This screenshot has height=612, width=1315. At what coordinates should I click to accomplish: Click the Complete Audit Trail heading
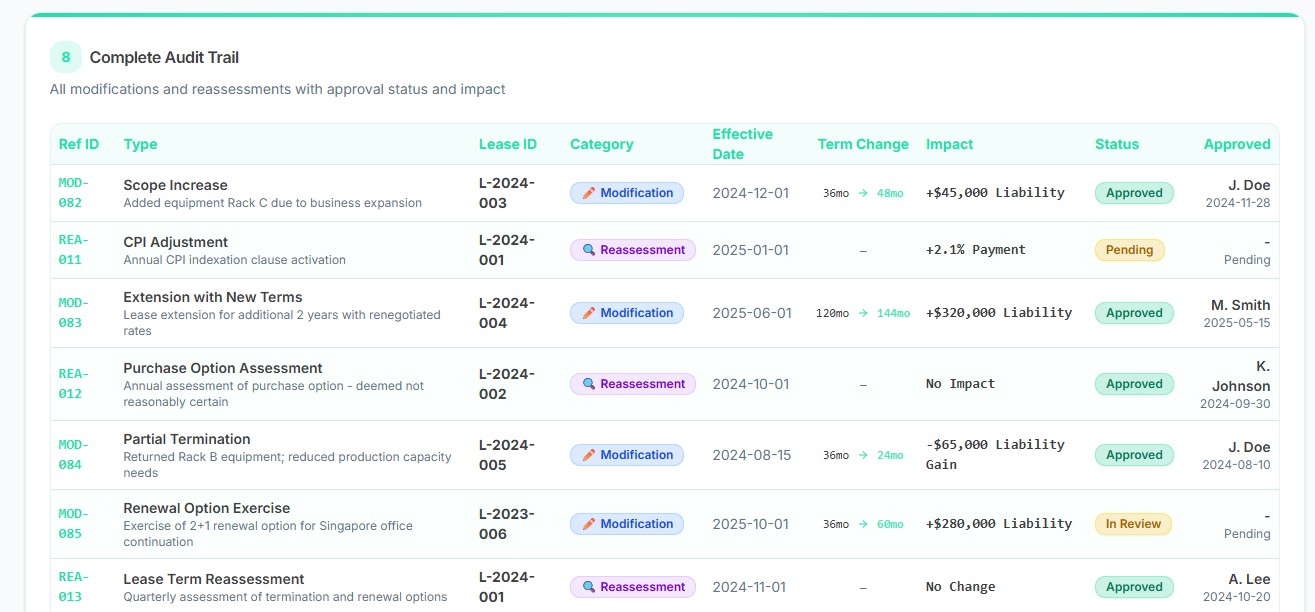pos(164,57)
